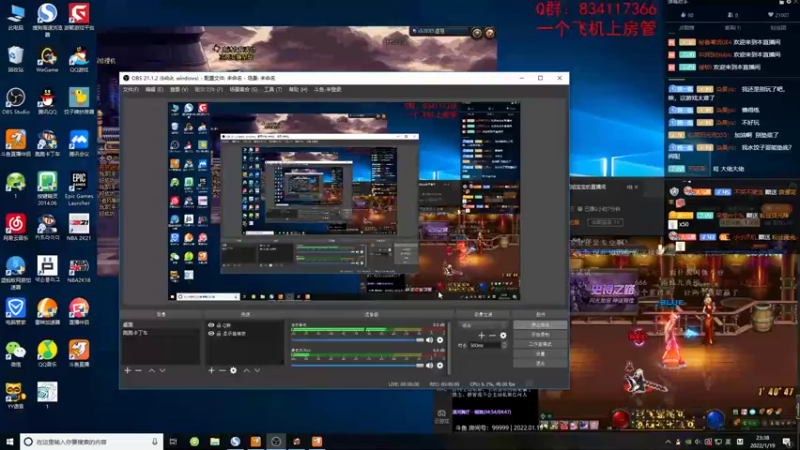Open the 场景集合(S) menu in OBS
Viewport: 800px width, 450px height.
243,89
